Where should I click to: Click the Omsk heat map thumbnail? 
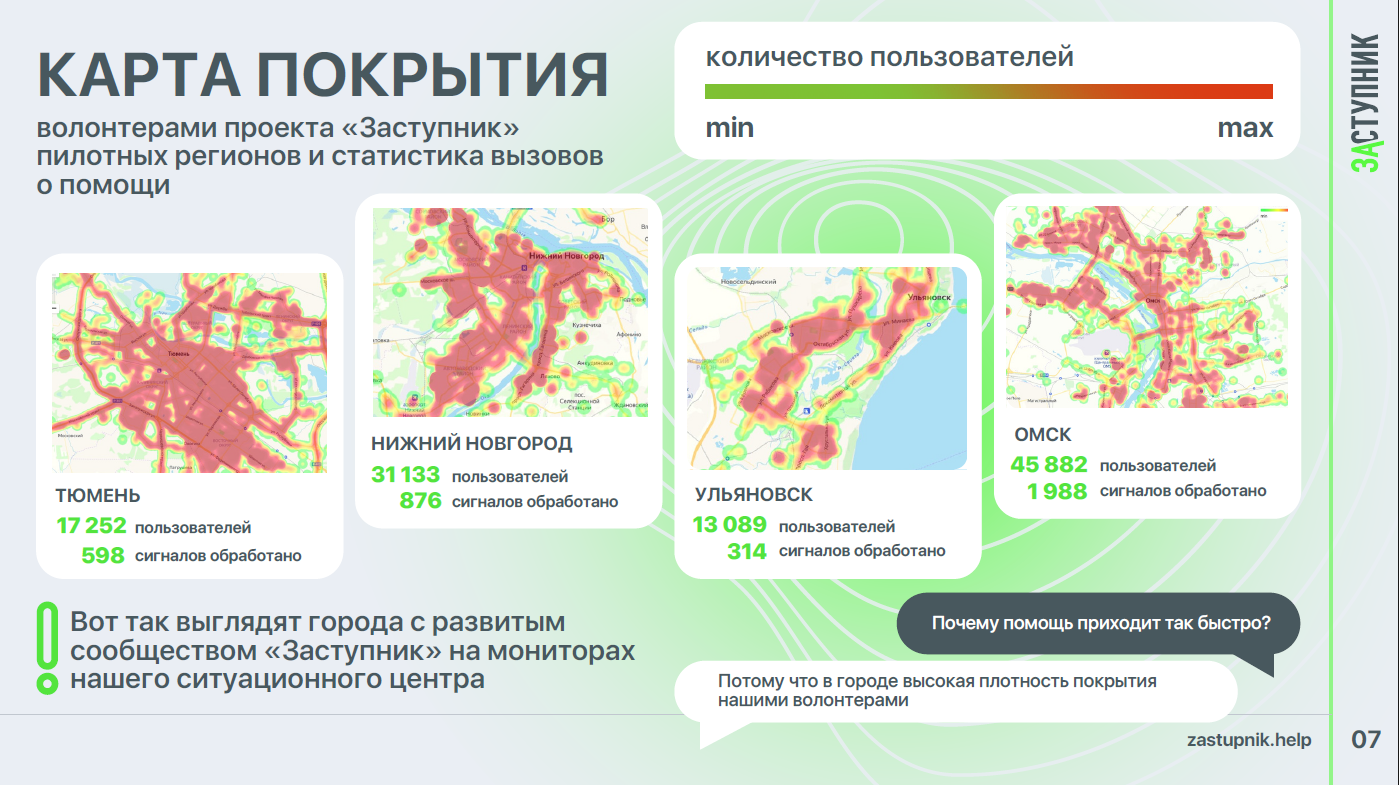[1147, 306]
